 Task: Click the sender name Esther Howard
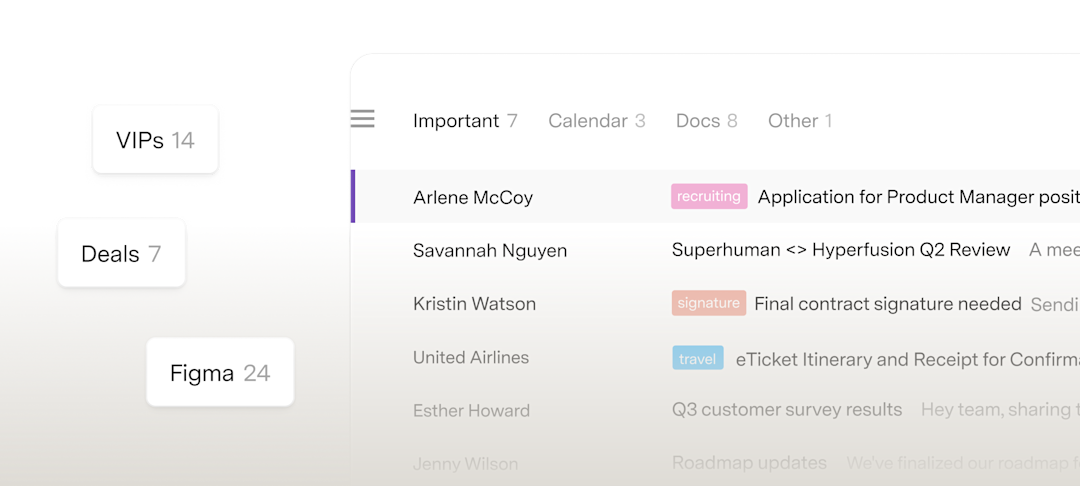click(471, 410)
